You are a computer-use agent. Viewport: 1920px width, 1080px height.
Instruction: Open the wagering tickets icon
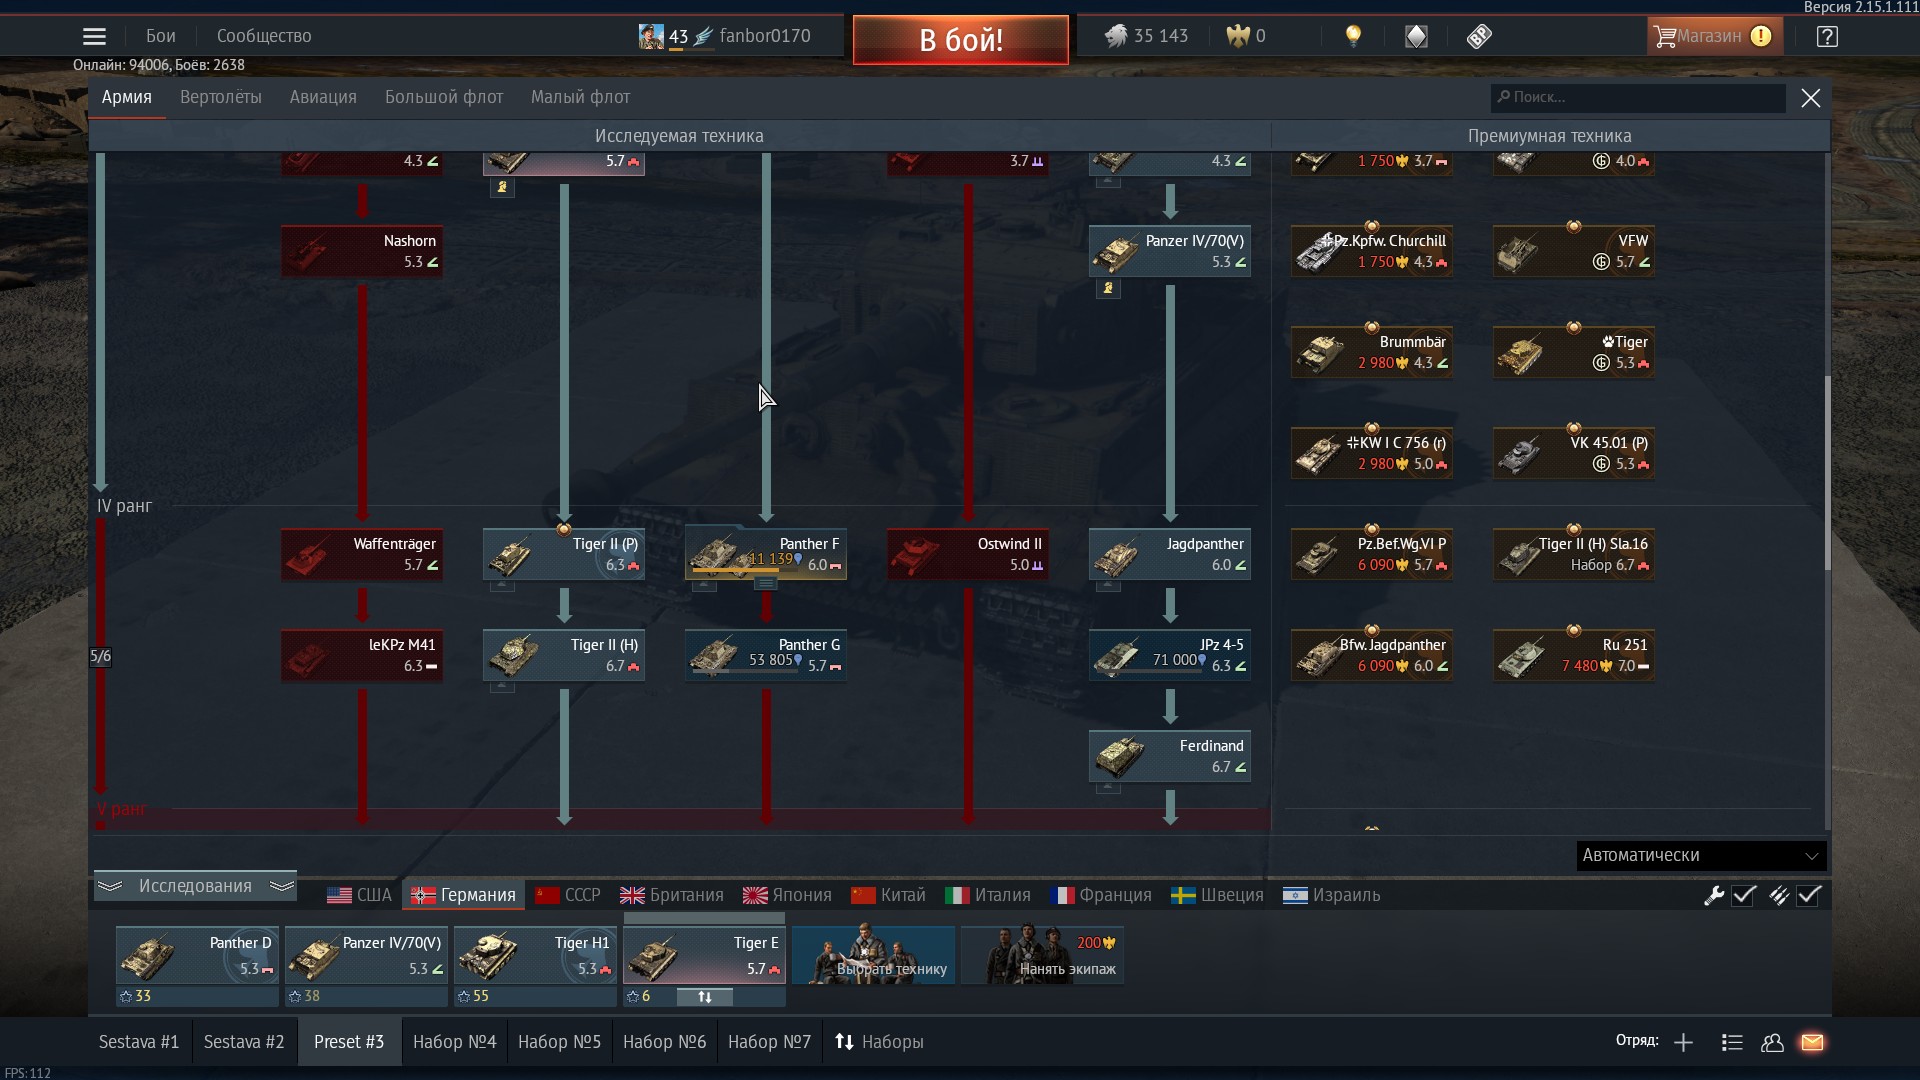(1479, 37)
